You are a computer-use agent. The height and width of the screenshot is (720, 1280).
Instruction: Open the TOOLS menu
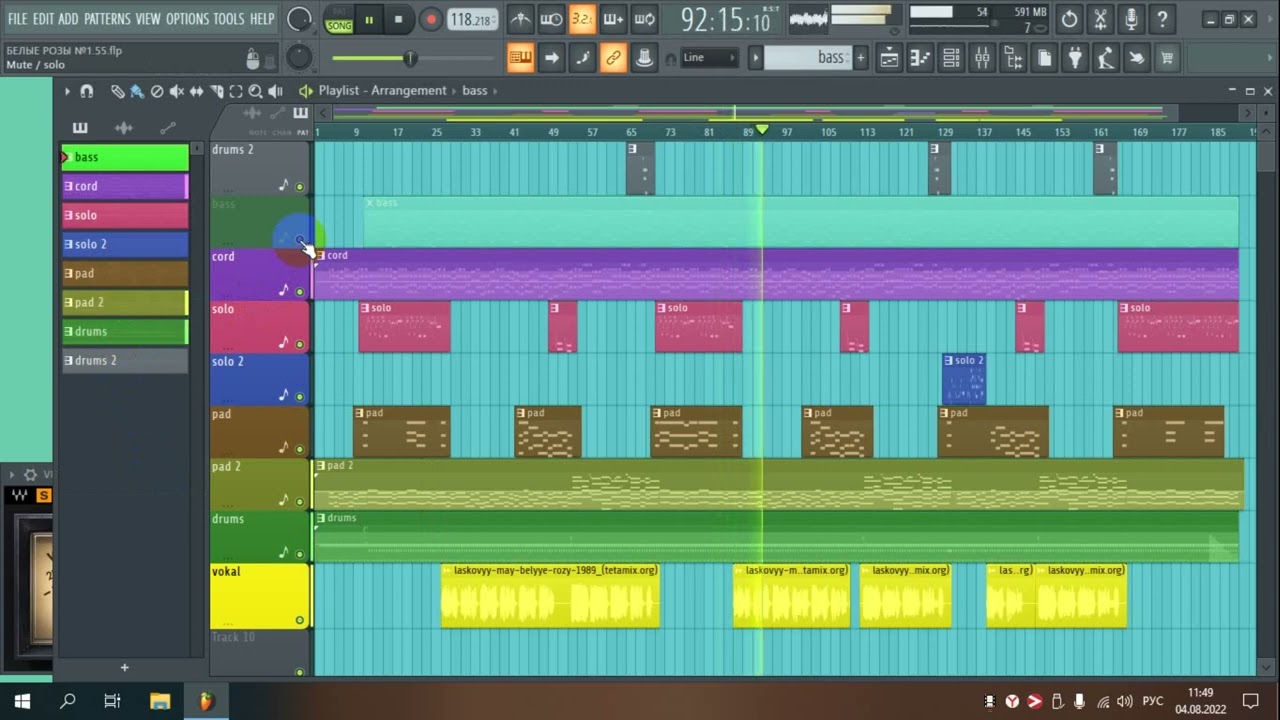(x=228, y=19)
